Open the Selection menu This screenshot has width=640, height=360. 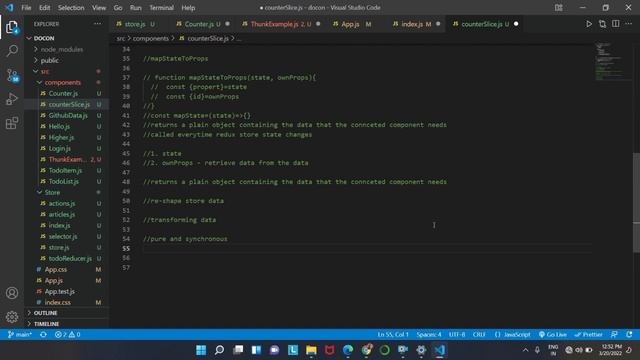pos(71,8)
